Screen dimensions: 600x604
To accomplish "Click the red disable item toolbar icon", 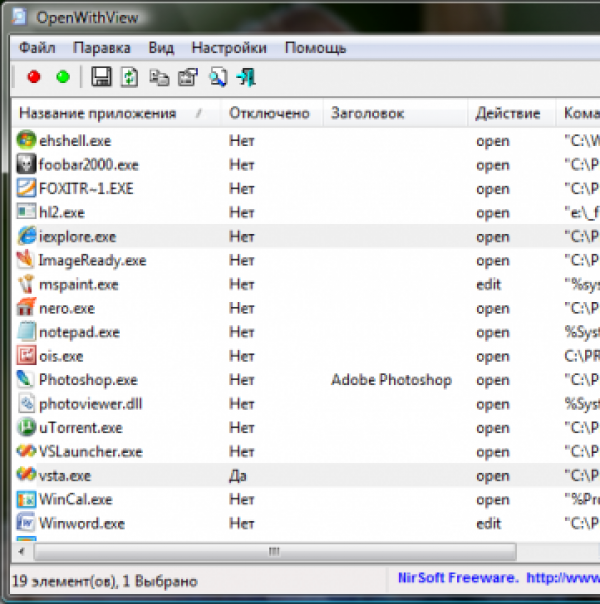I will (x=34, y=77).
